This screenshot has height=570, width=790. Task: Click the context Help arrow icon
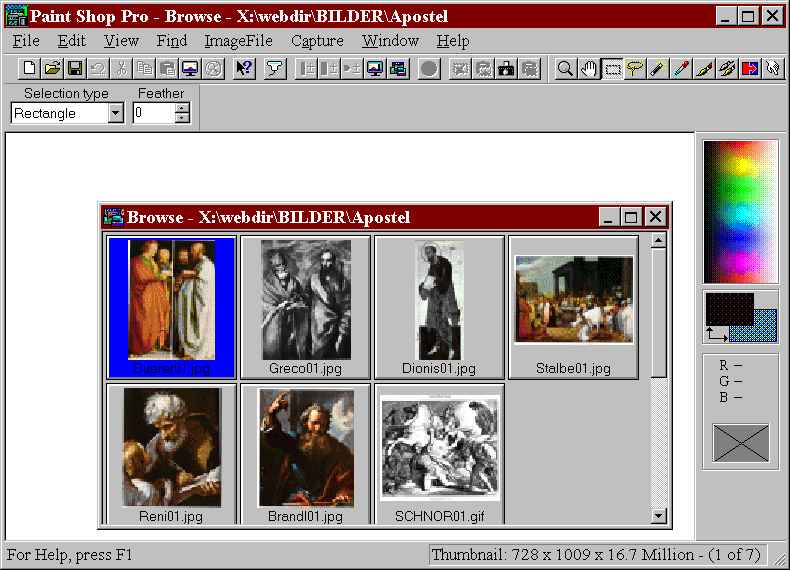(243, 69)
